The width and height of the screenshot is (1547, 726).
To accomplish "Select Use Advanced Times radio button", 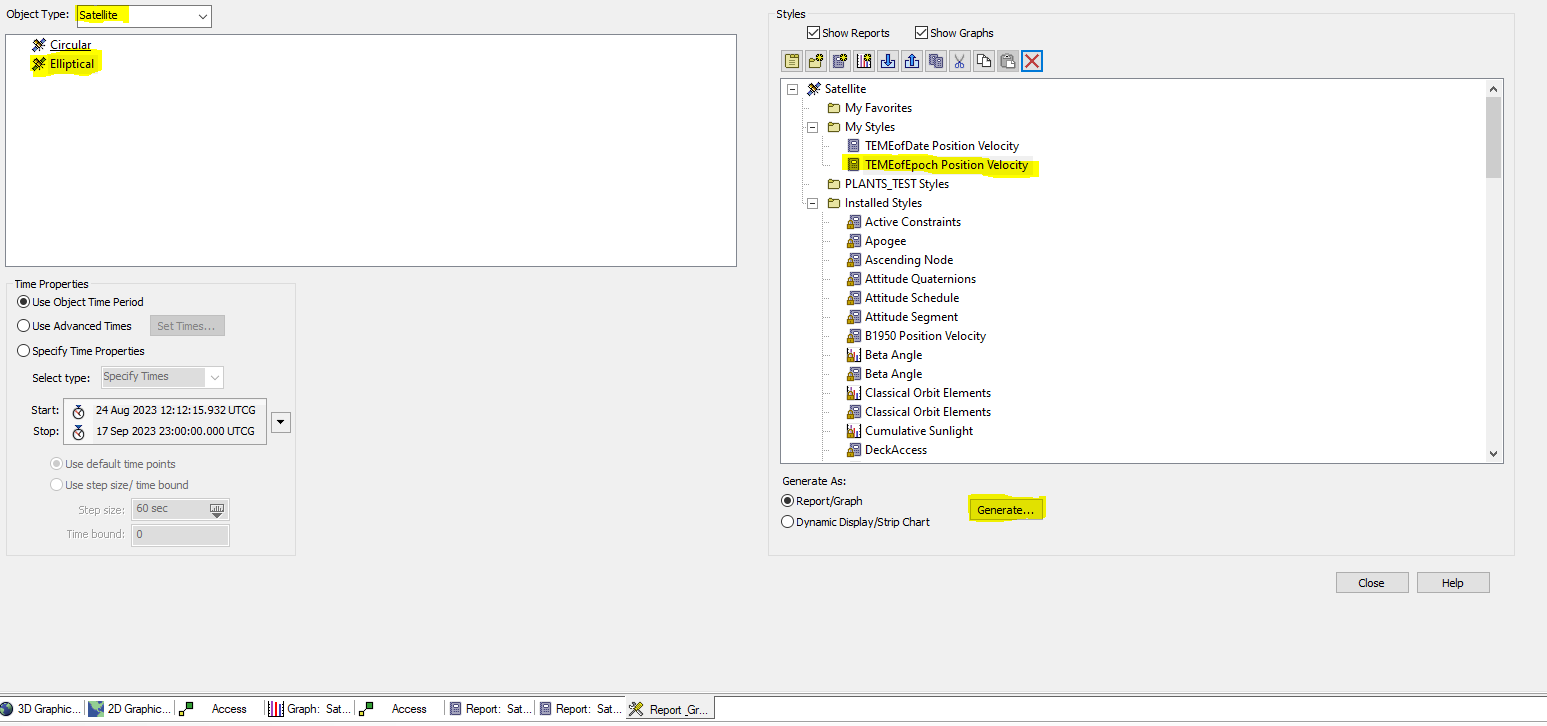I will click(24, 326).
